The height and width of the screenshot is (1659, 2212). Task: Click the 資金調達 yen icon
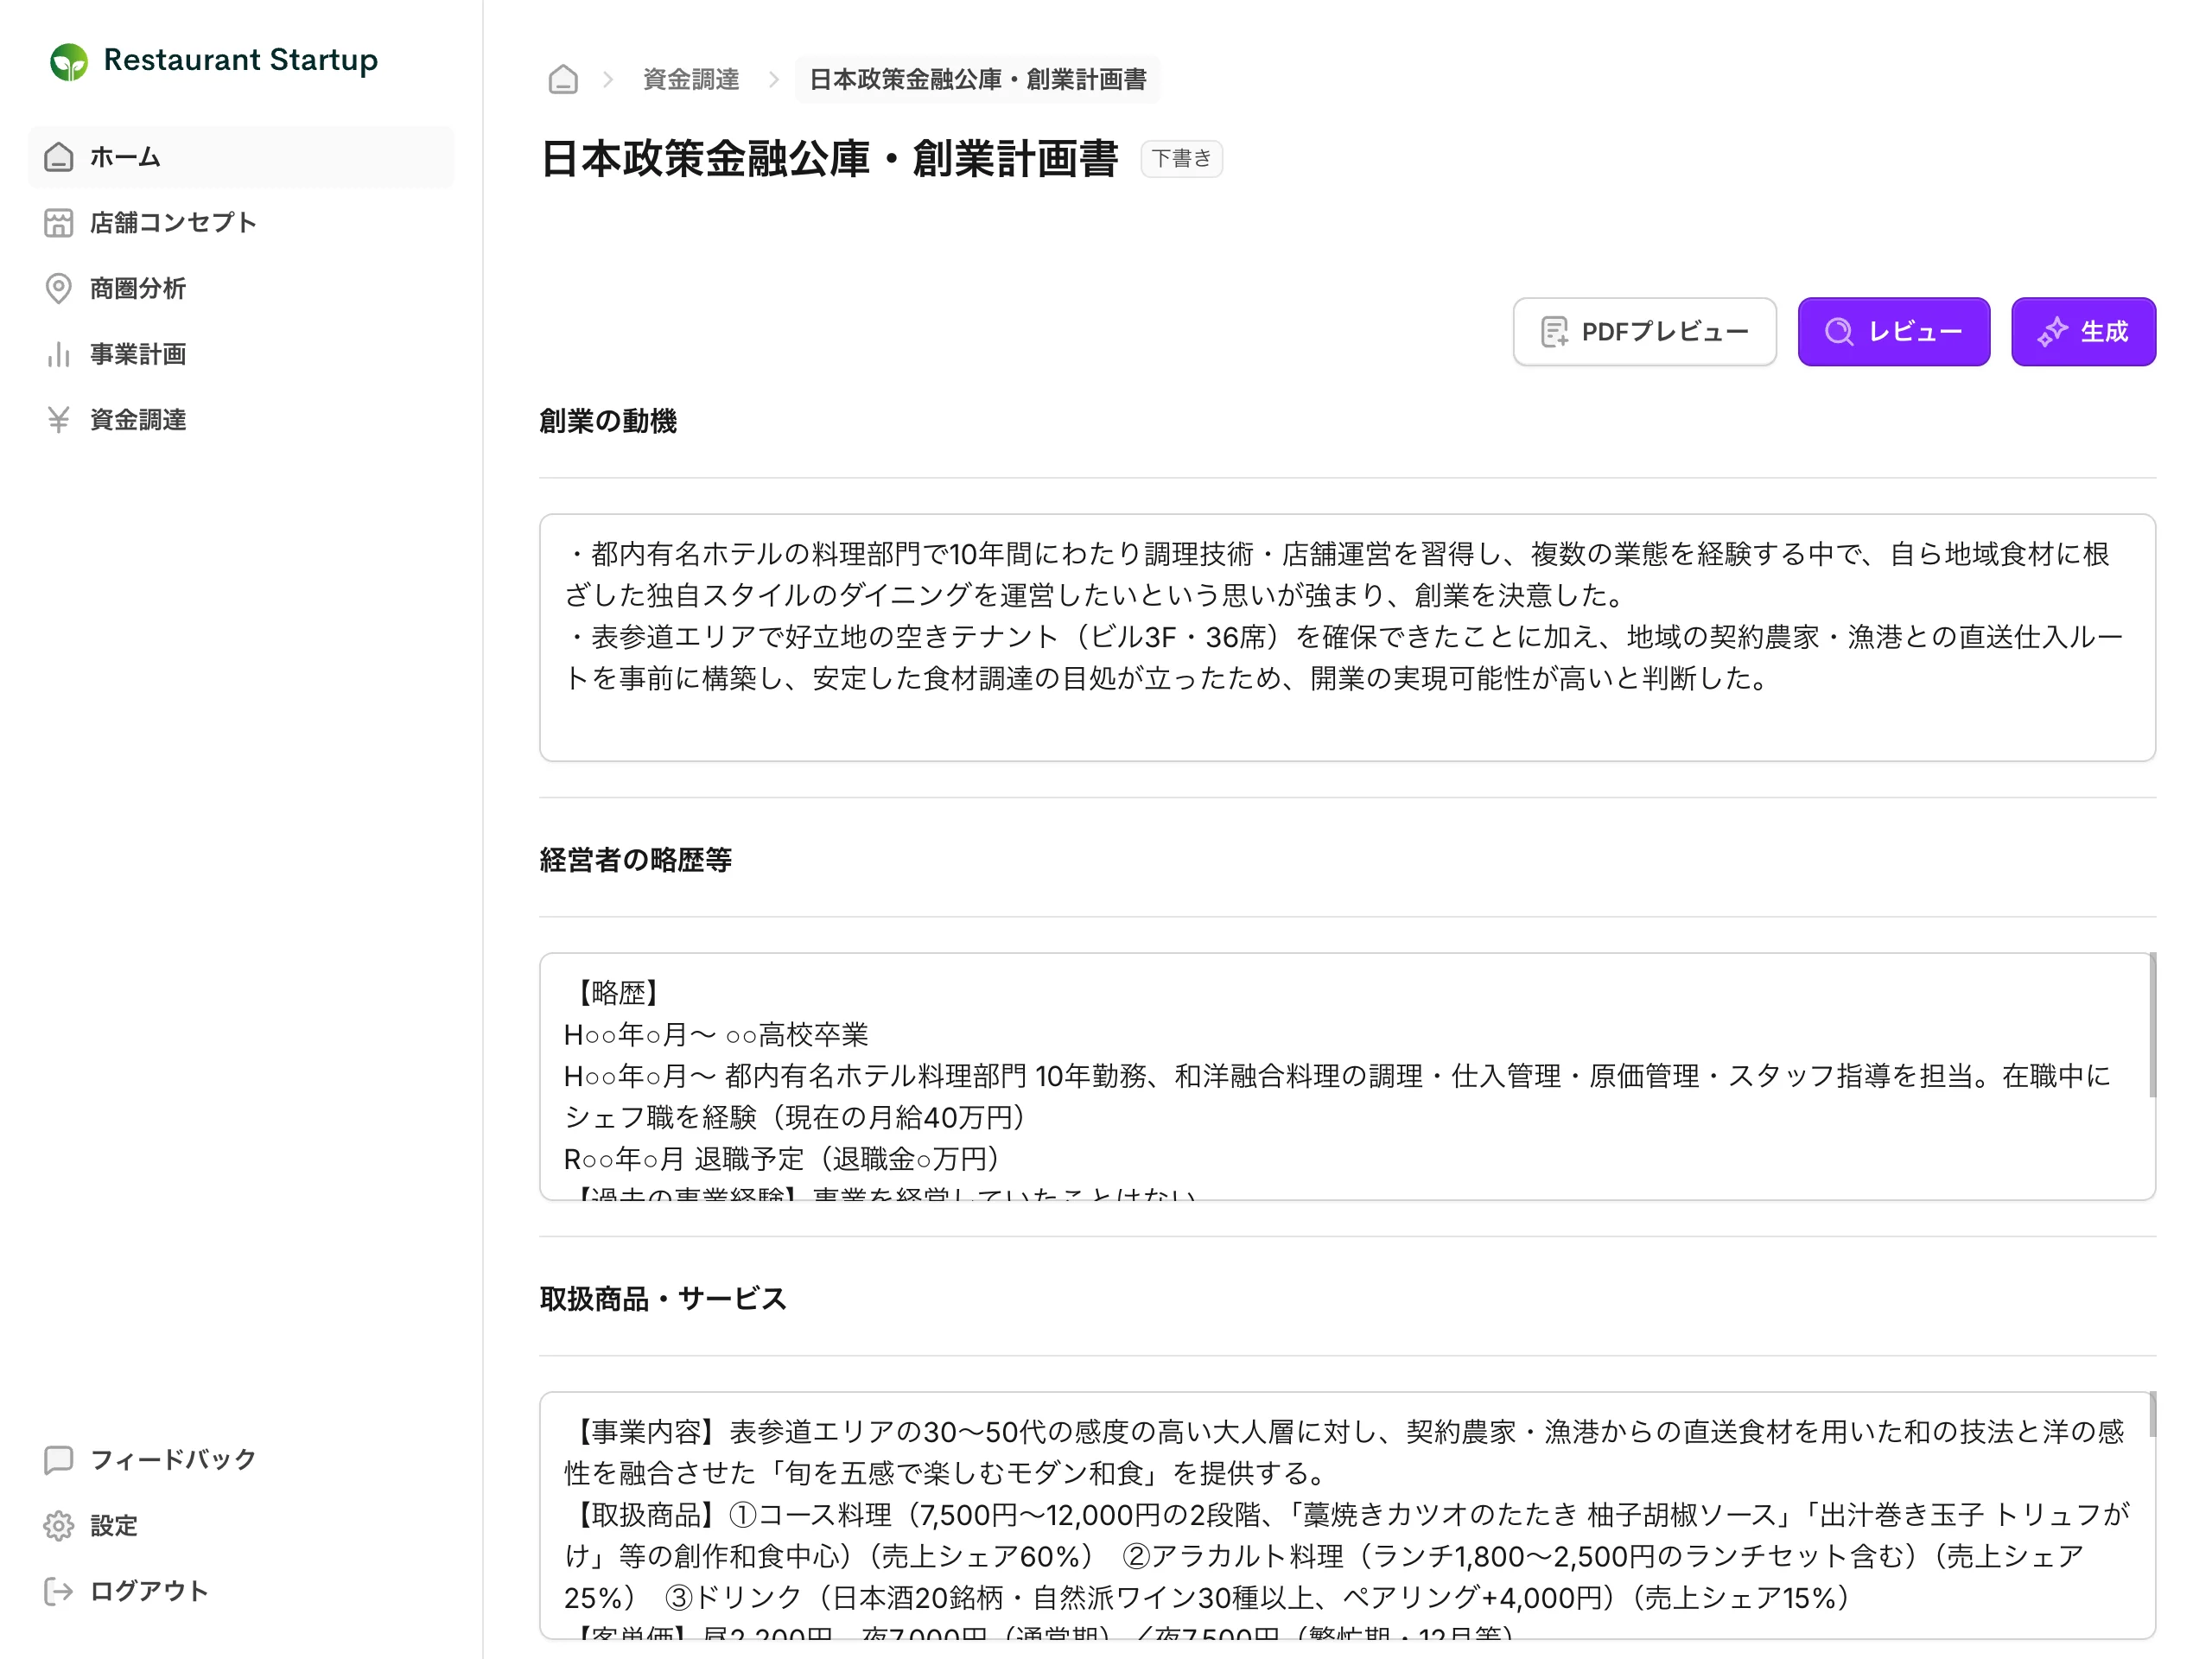pos(59,420)
